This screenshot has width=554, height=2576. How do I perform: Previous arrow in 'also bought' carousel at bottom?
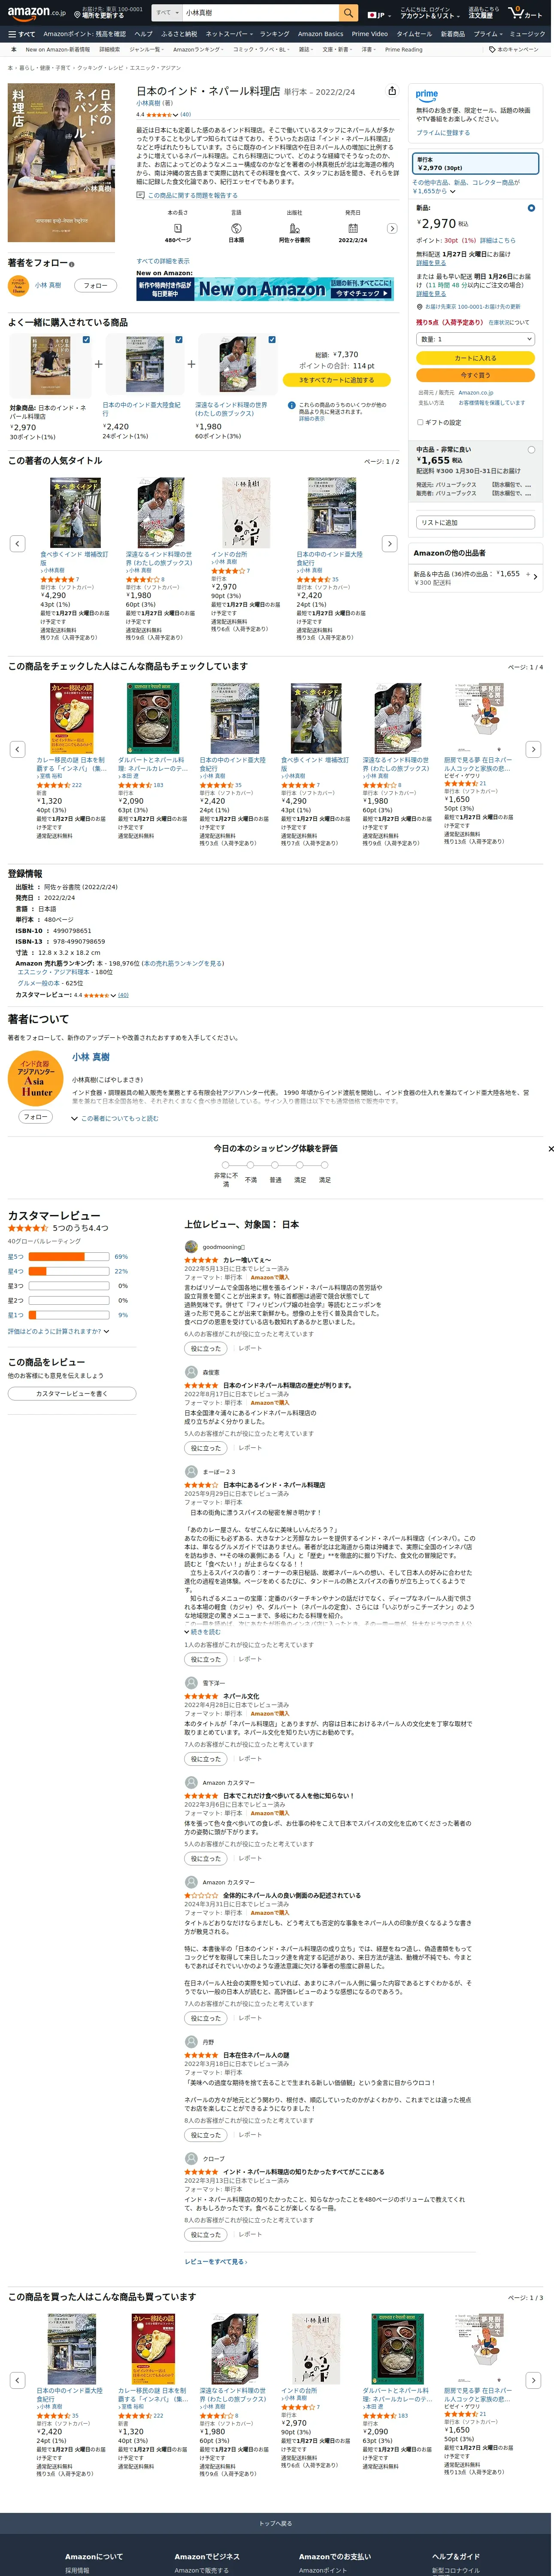click(17, 2380)
